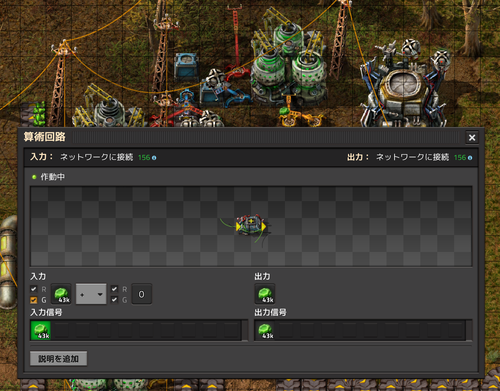Toggle first operand green wire G checkbox
Viewport: 500px width, 391px height.
[33, 300]
